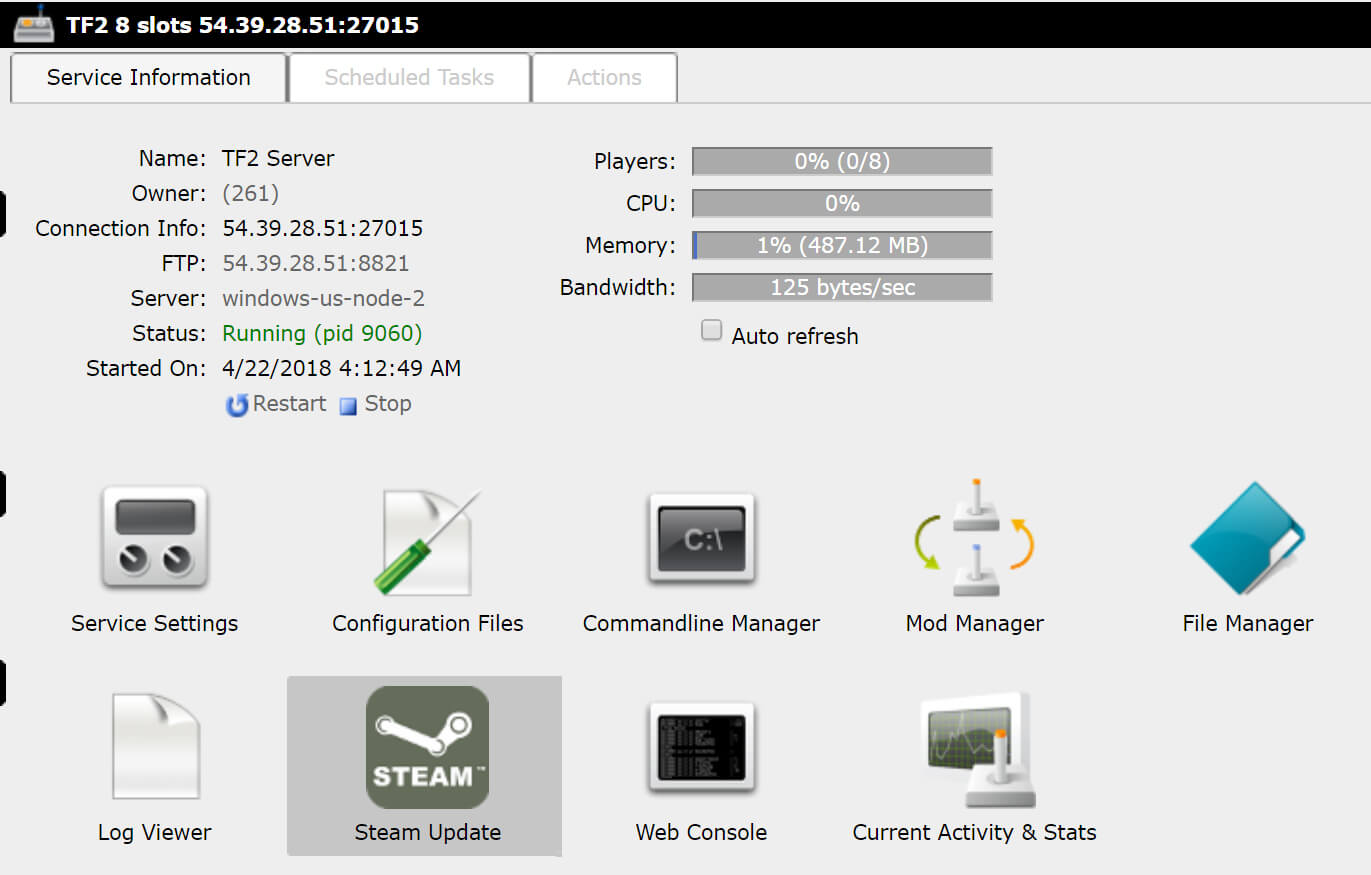Launch the Commandline Manager icon

[x=701, y=538]
